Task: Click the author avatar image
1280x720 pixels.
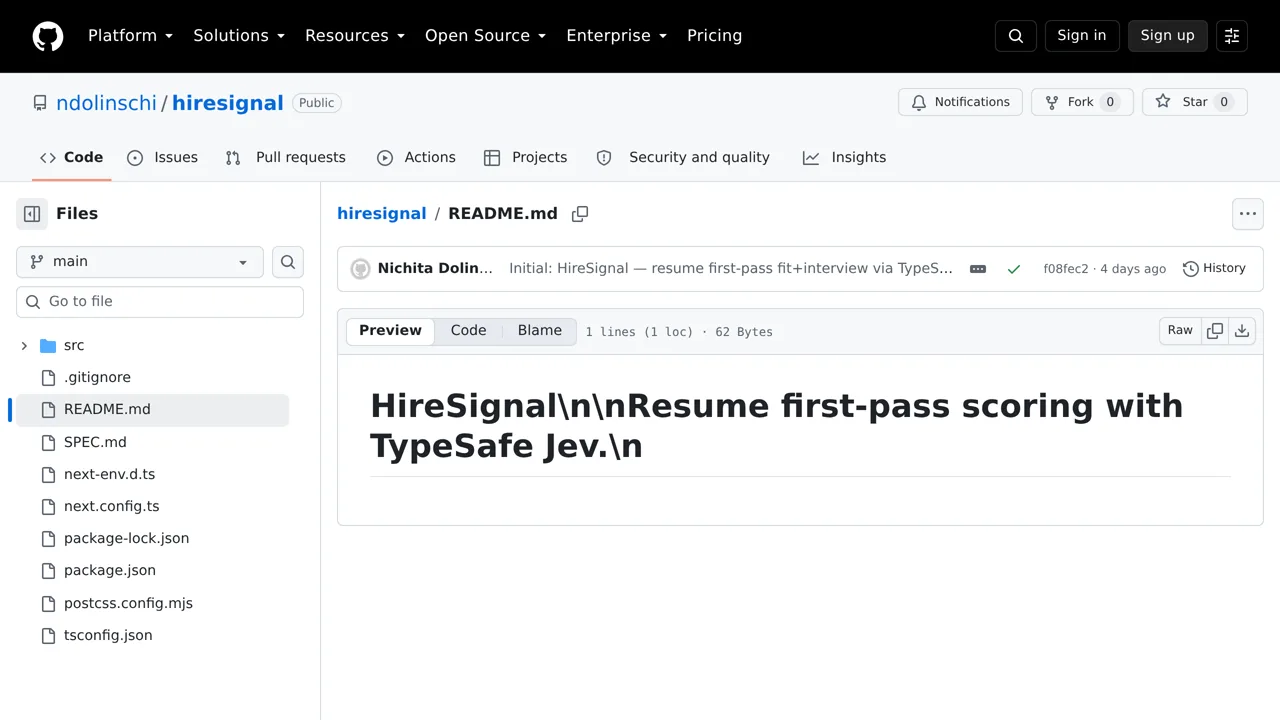Action: (x=360, y=269)
